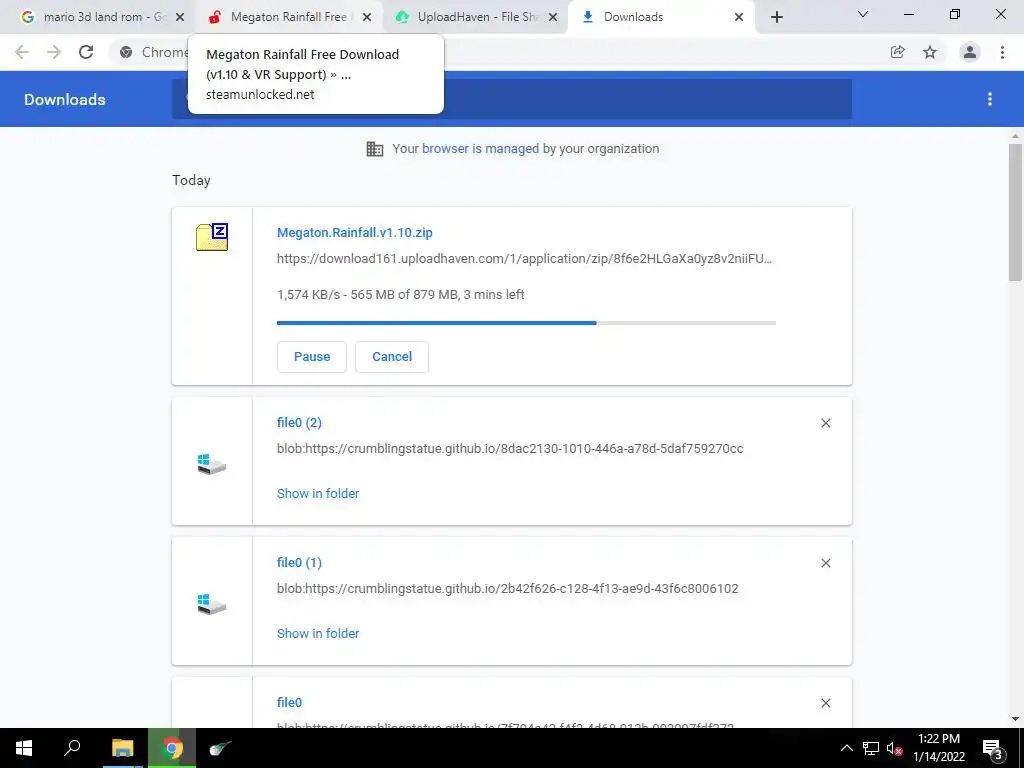1024x768 pixels.
Task: Switch to the UploadHaven tab
Action: tap(472, 17)
